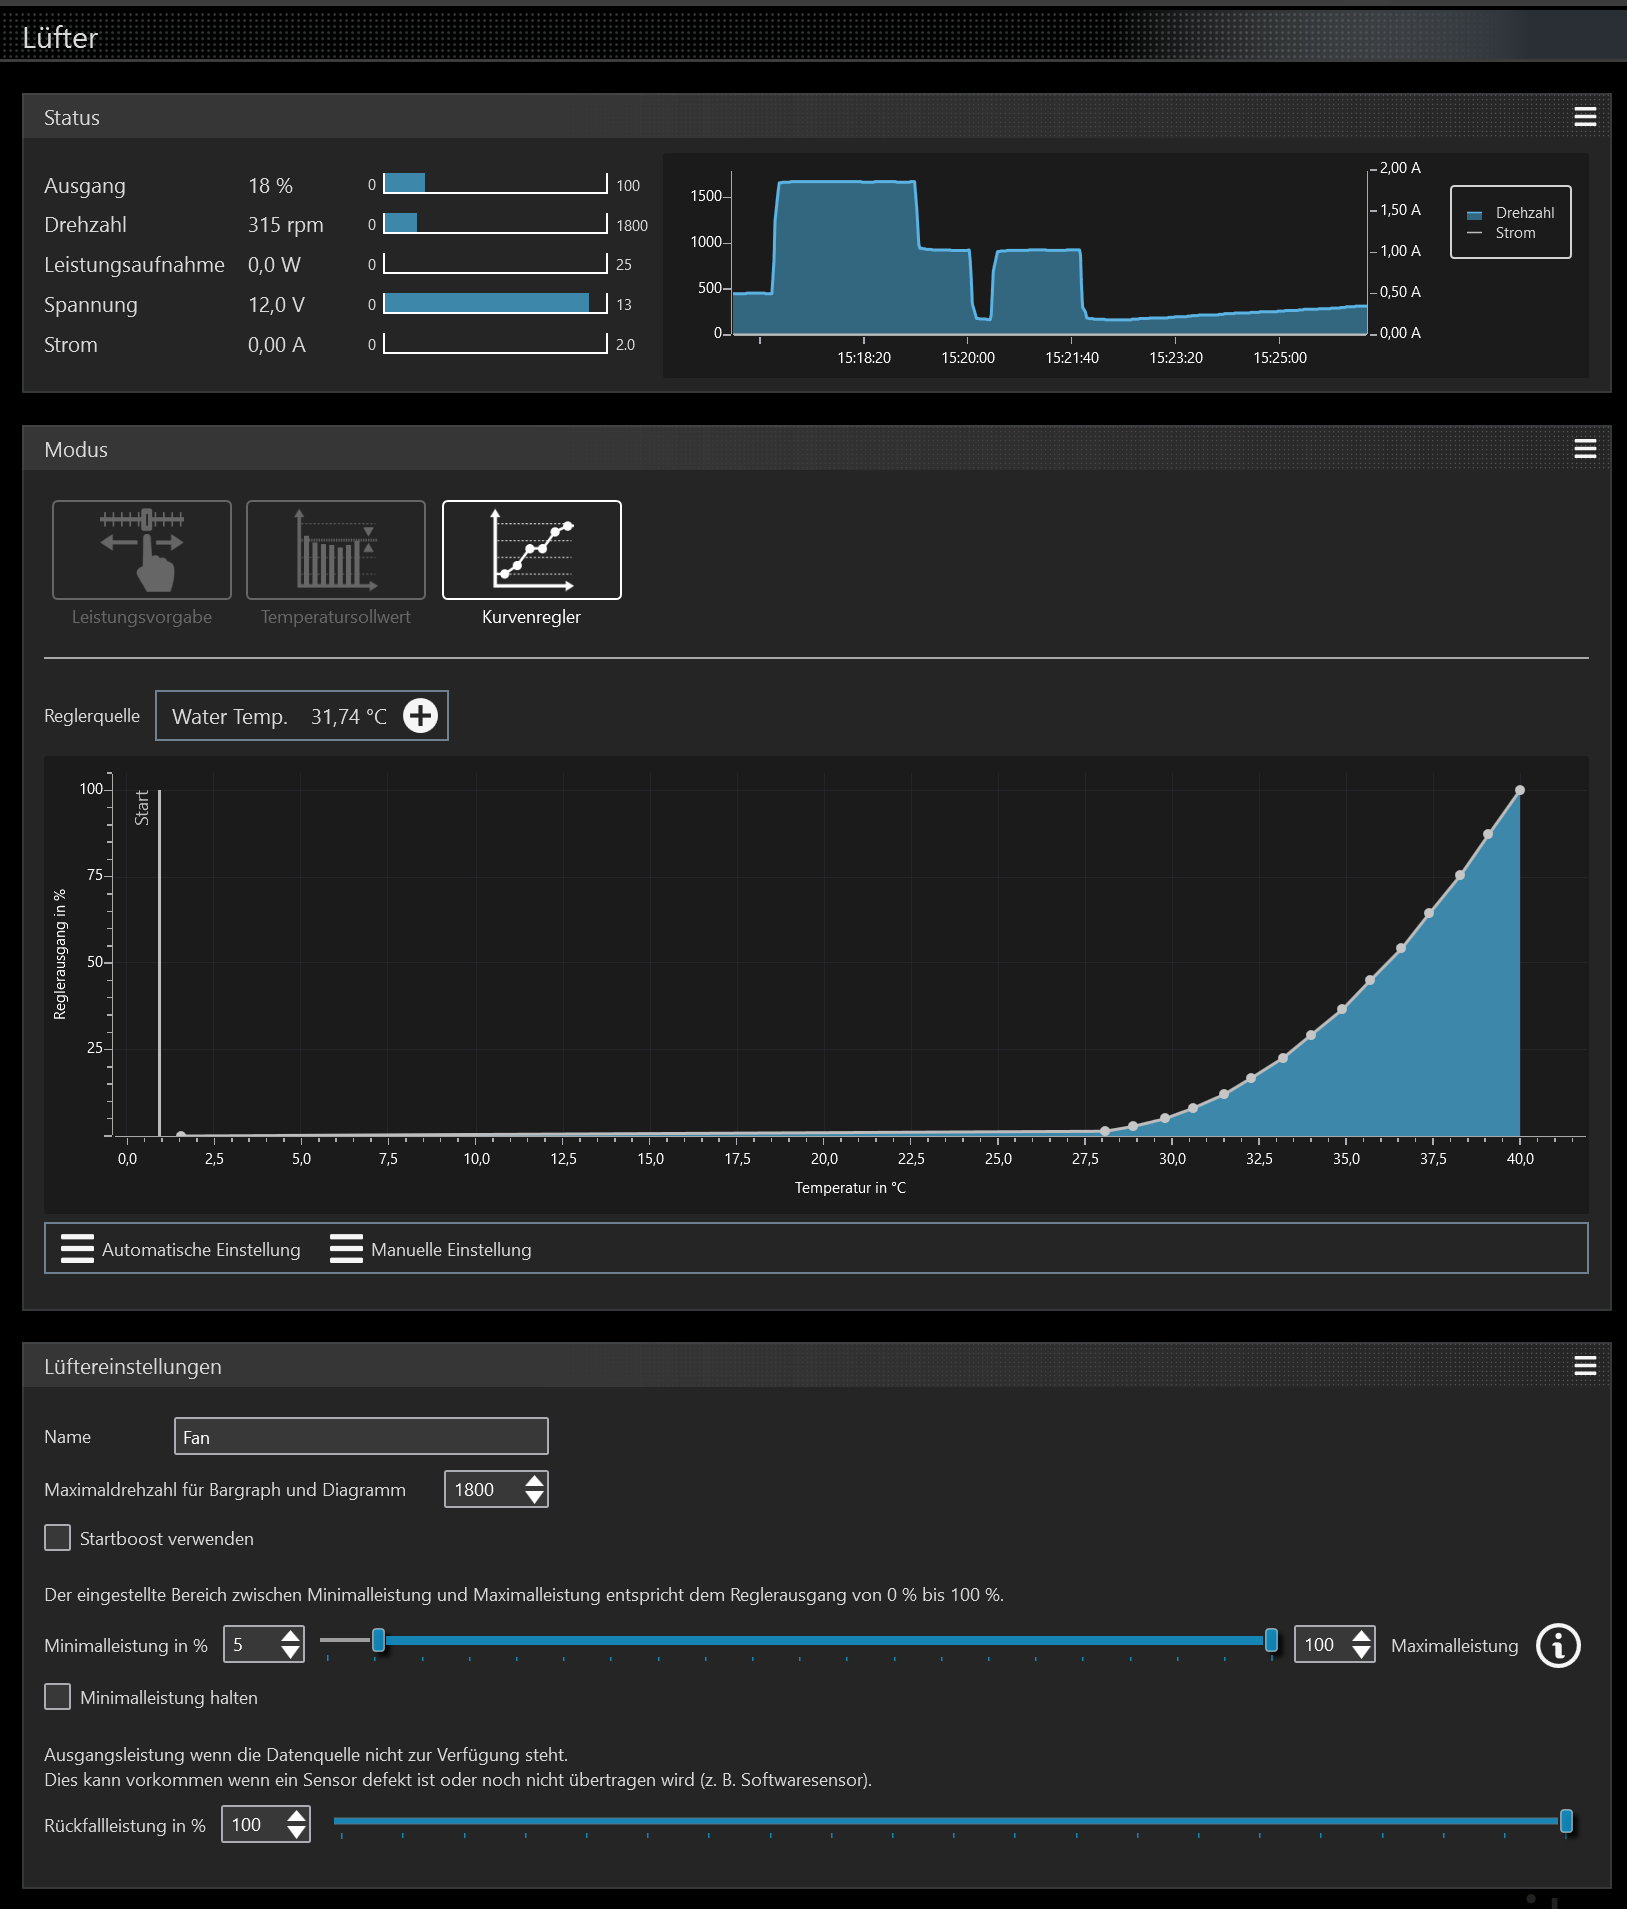The height and width of the screenshot is (1909, 1627).
Task: Select the Kurvenregler mode icon
Action: click(x=531, y=550)
